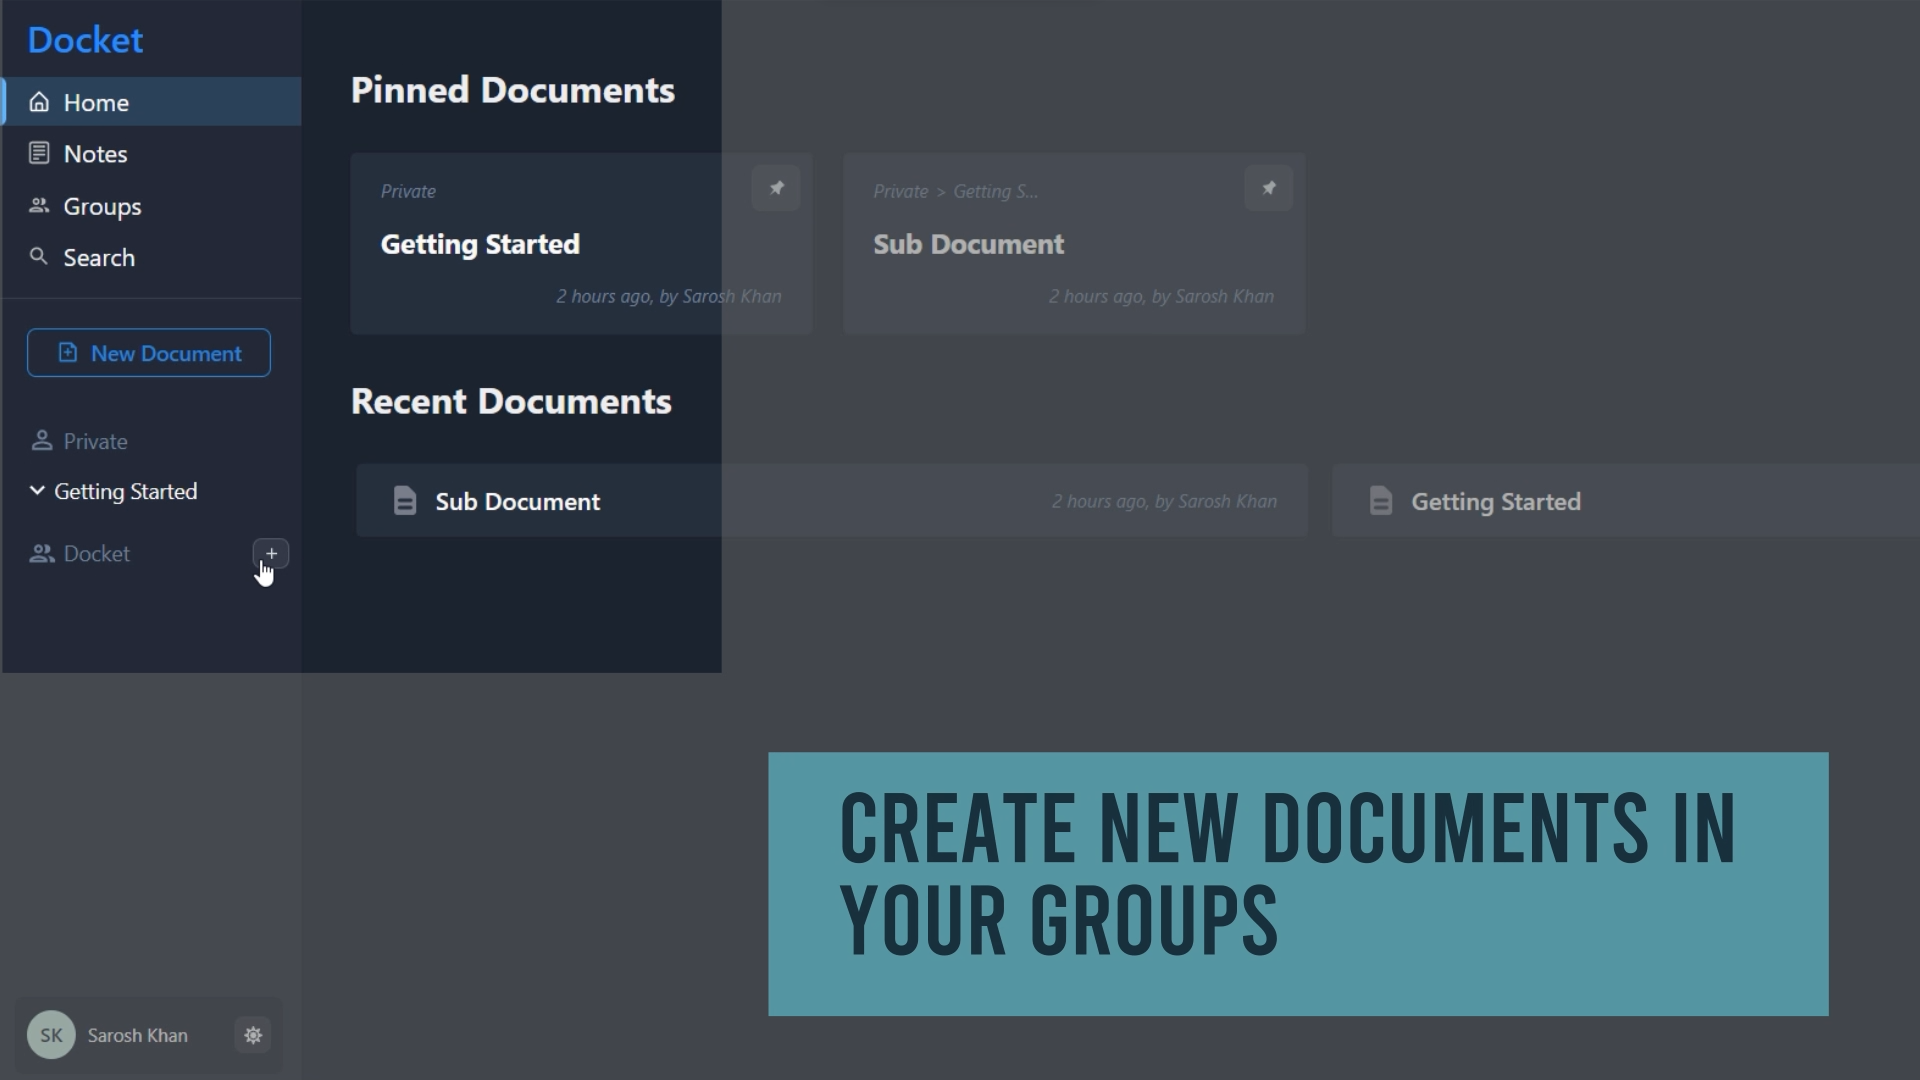Viewport: 1920px width, 1080px height.
Task: Toggle the theme with the sun icon
Action: (x=253, y=1035)
